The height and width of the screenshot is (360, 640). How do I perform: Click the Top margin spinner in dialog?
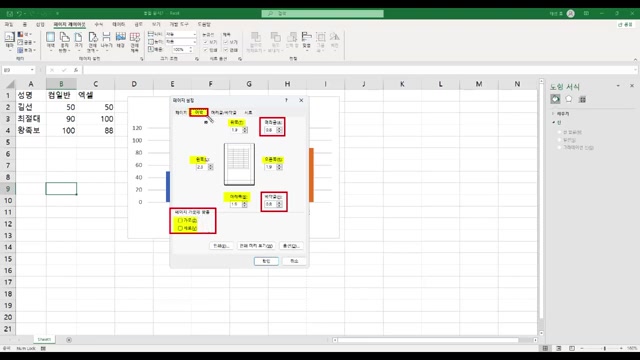pyautogui.click(x=245, y=130)
